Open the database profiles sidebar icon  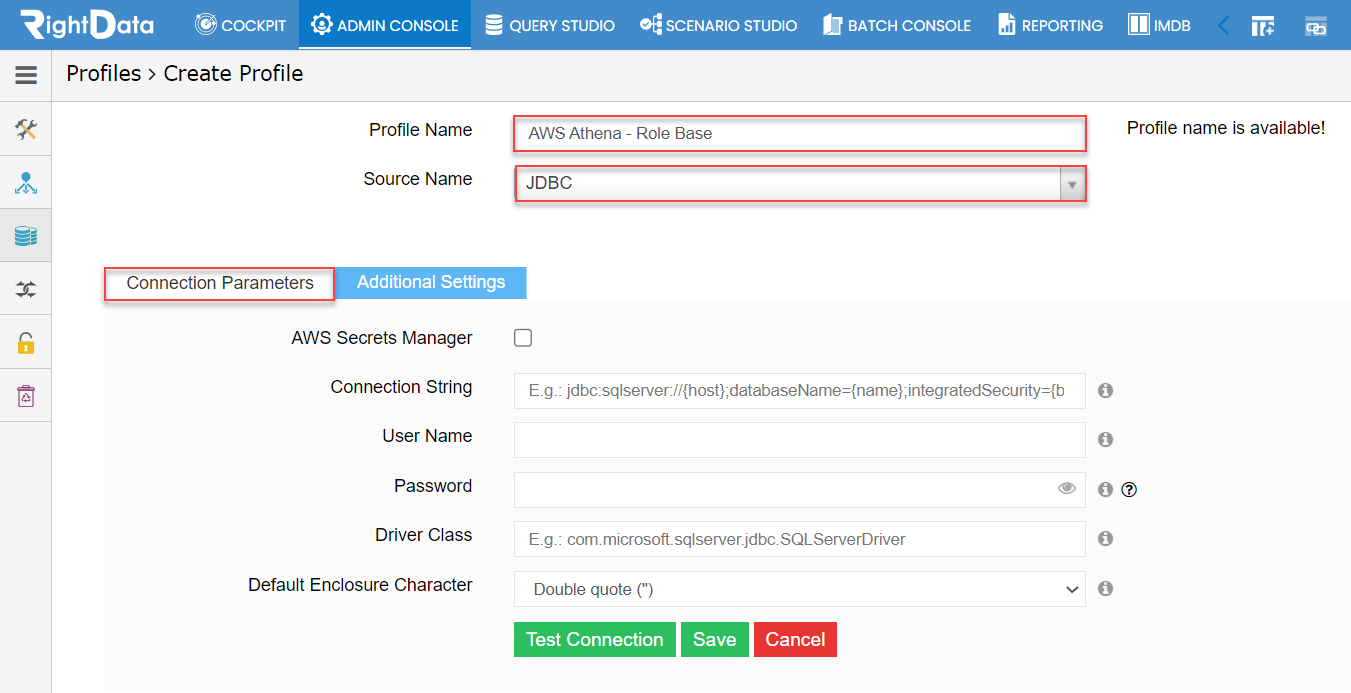26,236
